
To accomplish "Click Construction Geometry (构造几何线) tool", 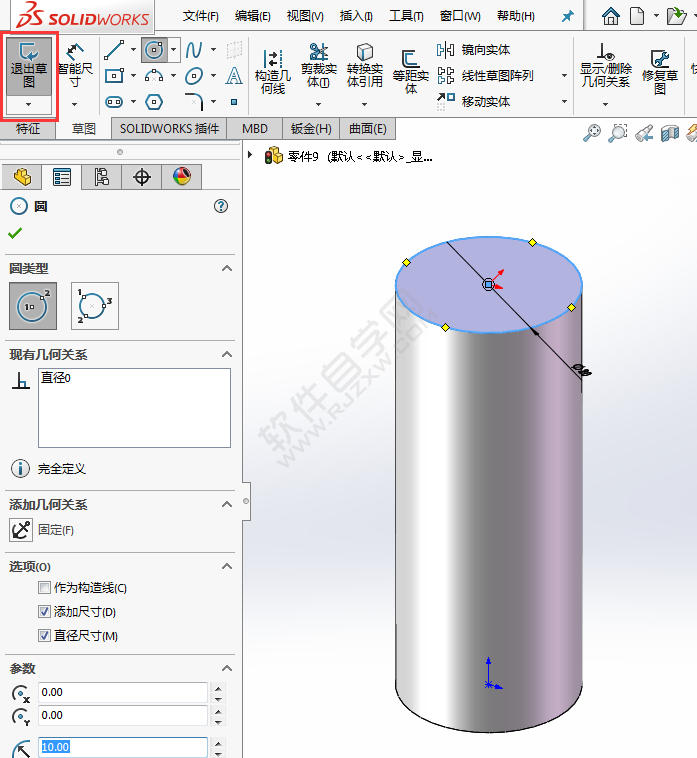I will pyautogui.click(x=273, y=72).
